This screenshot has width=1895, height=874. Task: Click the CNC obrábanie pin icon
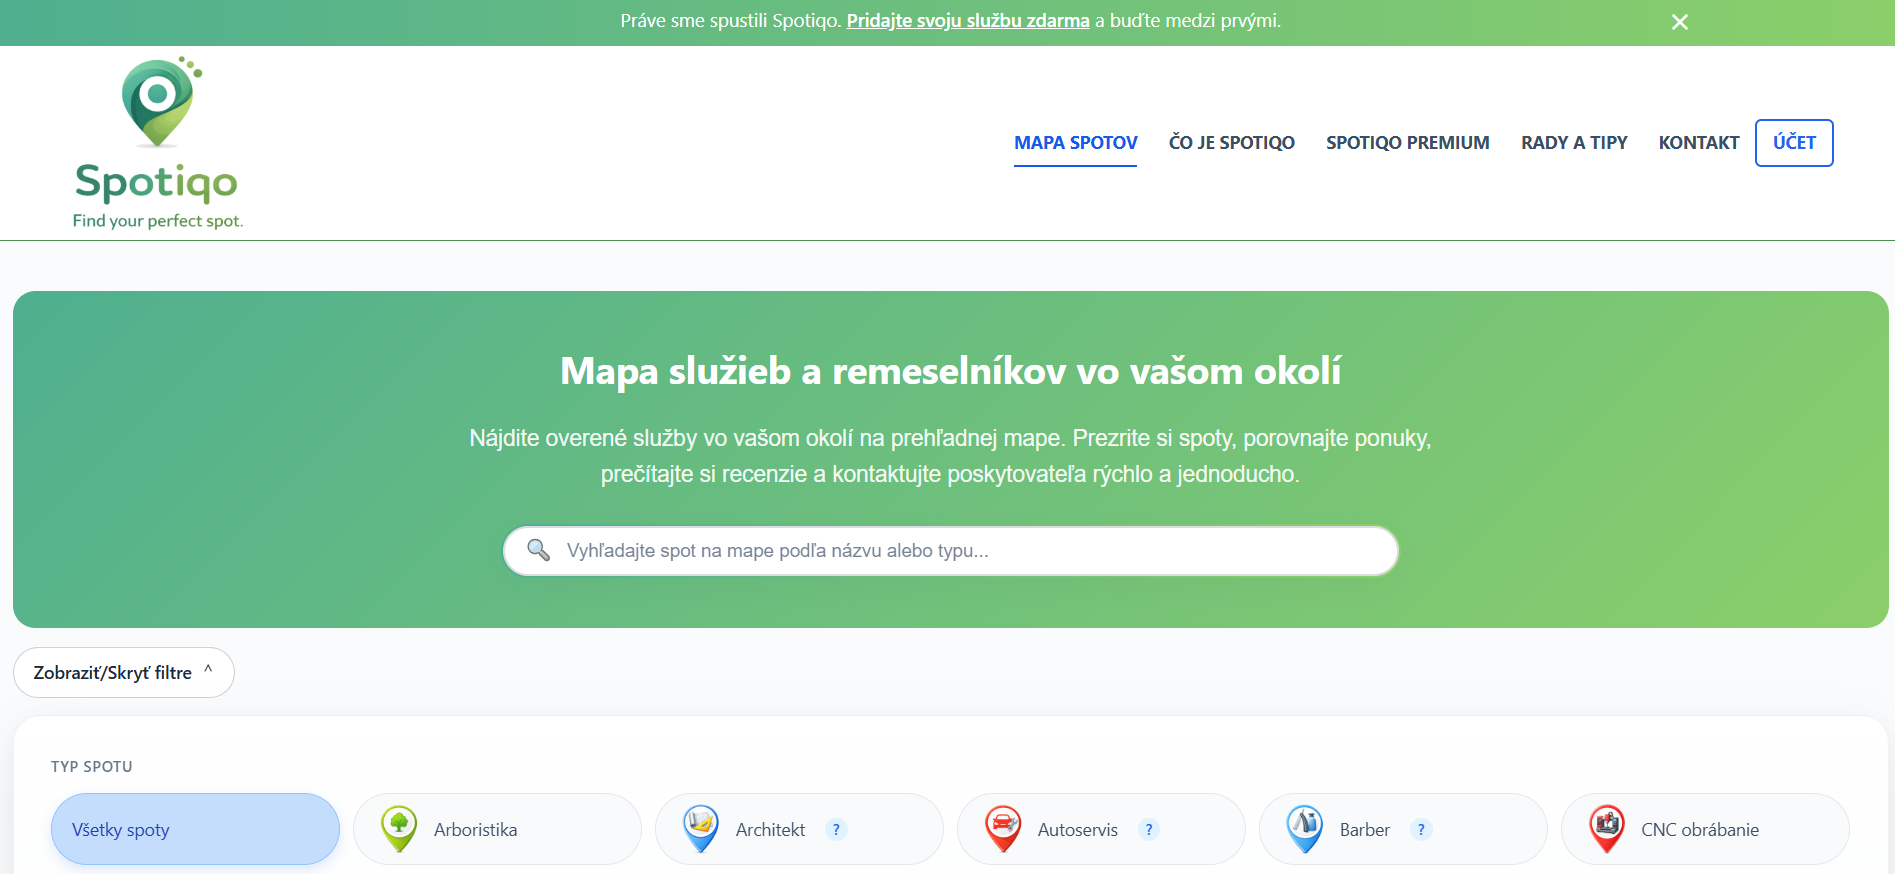tap(1607, 829)
